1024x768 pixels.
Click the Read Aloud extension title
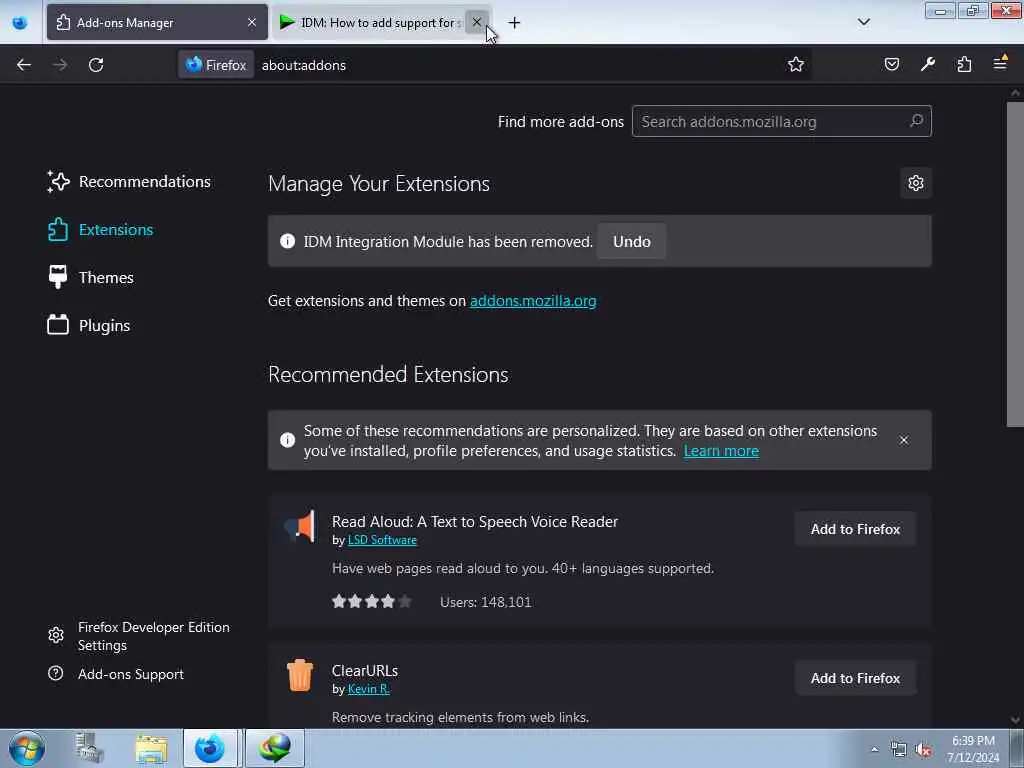pyautogui.click(x=475, y=522)
